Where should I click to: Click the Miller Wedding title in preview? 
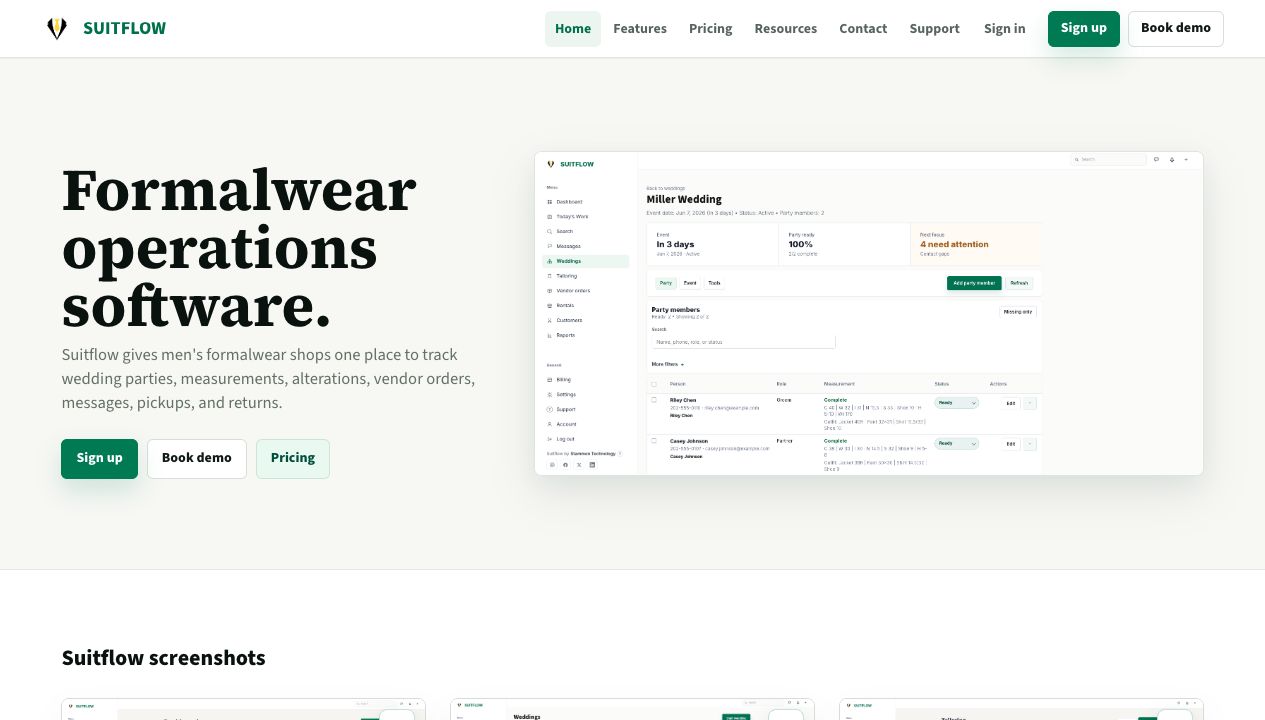684,199
